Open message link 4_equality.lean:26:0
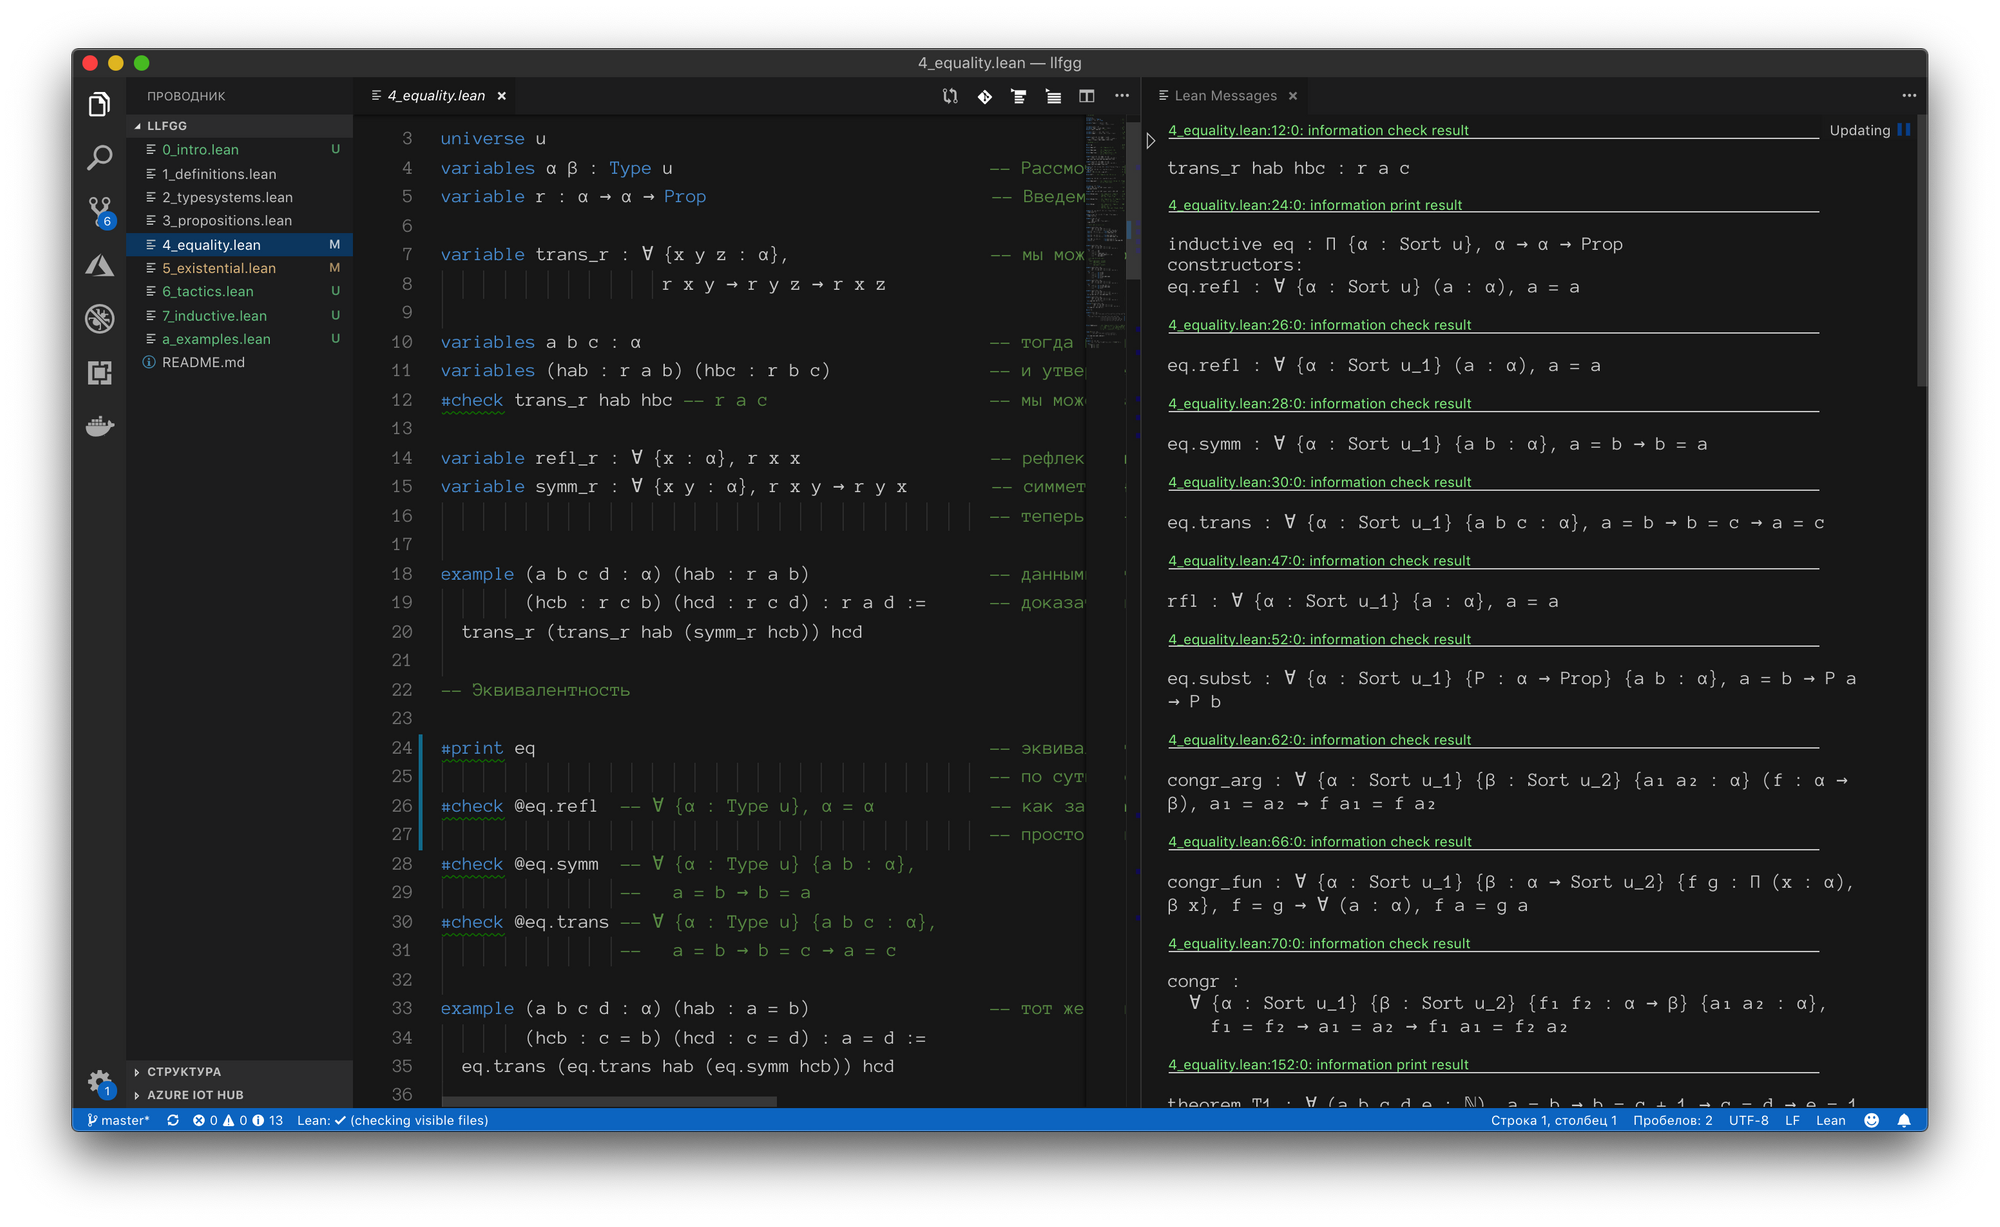The width and height of the screenshot is (2000, 1227). click(1319, 325)
